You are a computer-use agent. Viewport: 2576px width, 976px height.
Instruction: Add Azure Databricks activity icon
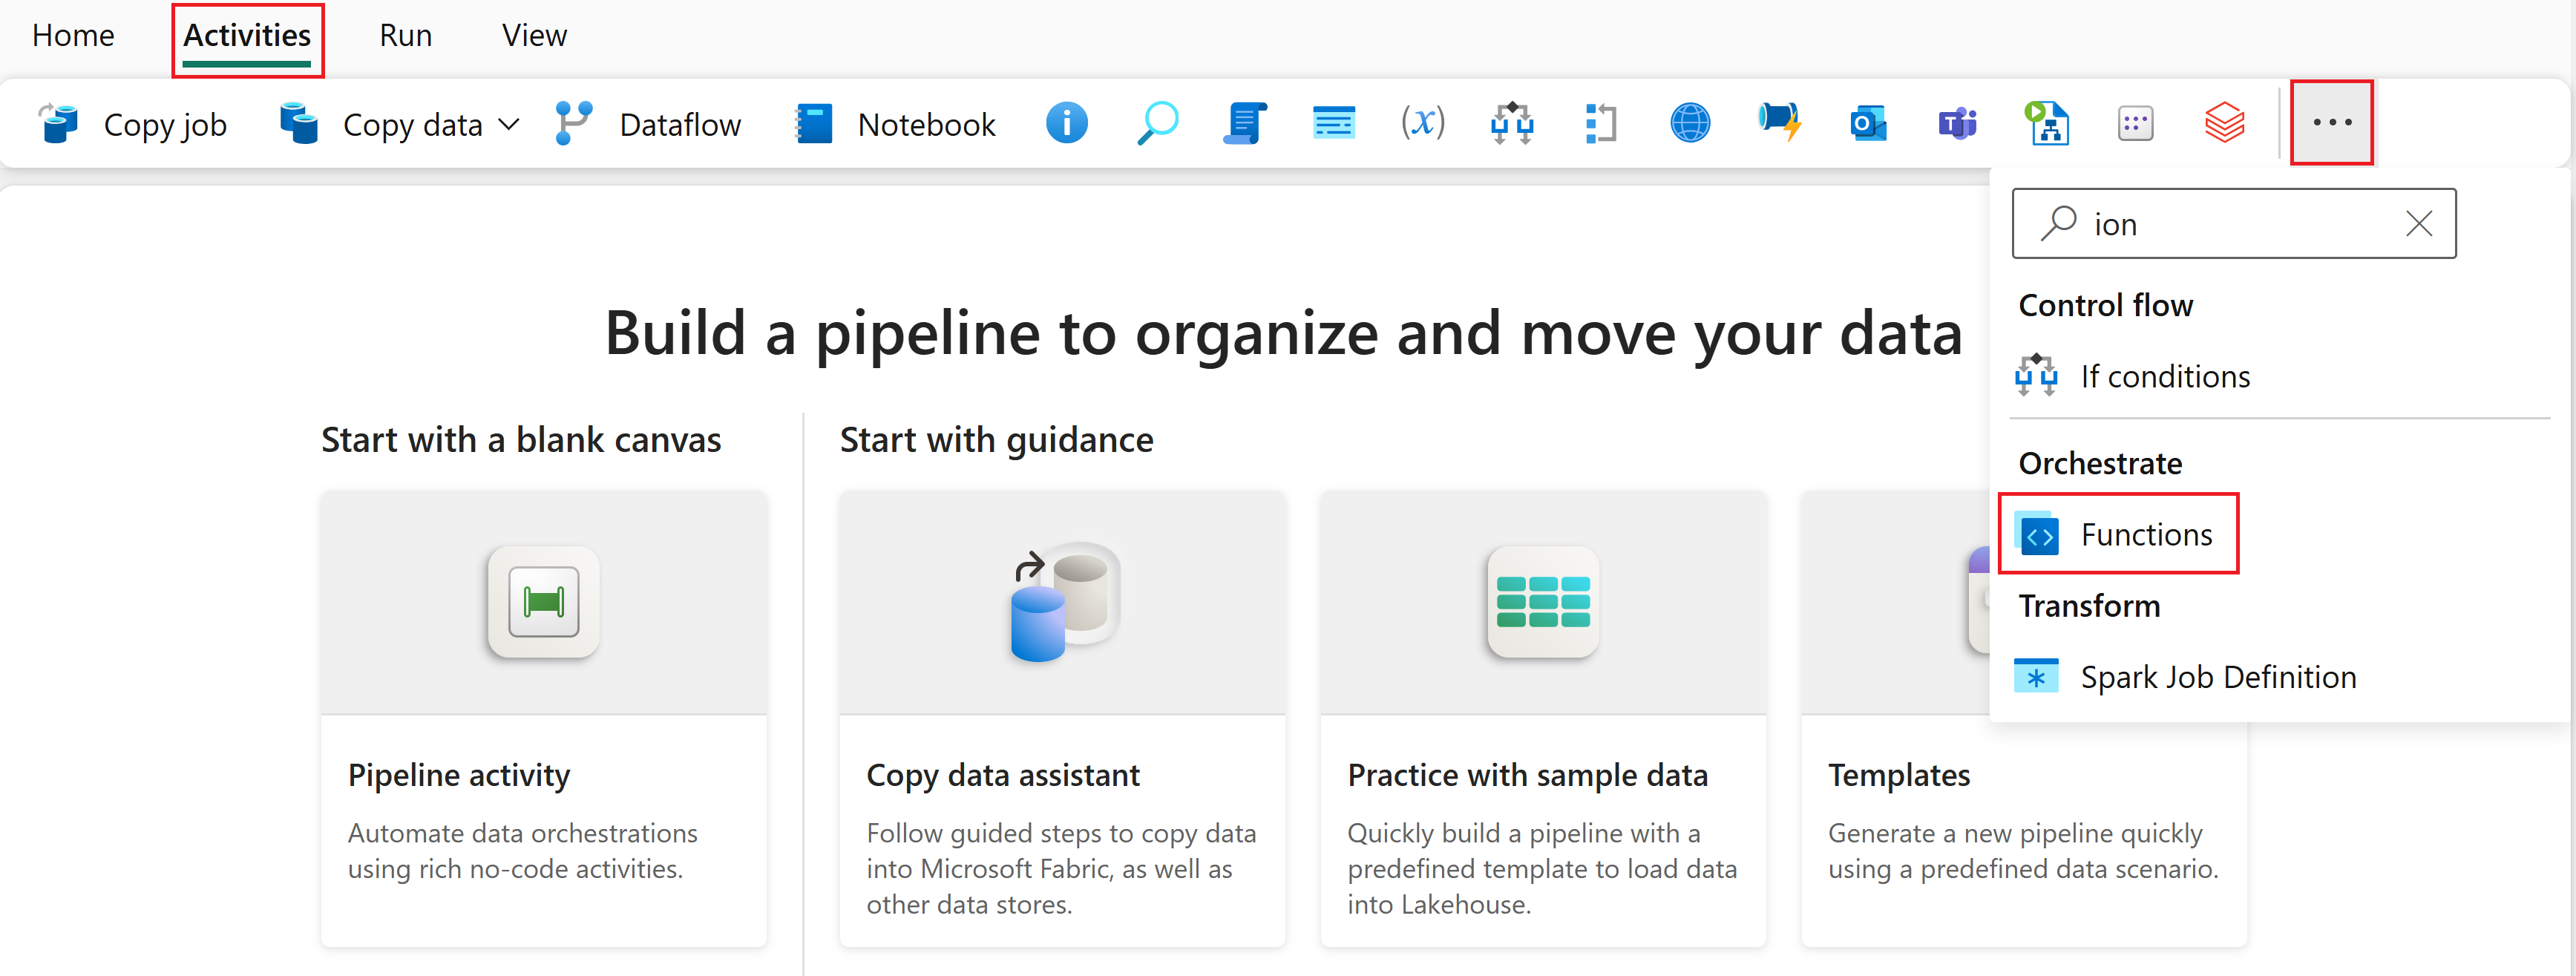click(x=2224, y=124)
